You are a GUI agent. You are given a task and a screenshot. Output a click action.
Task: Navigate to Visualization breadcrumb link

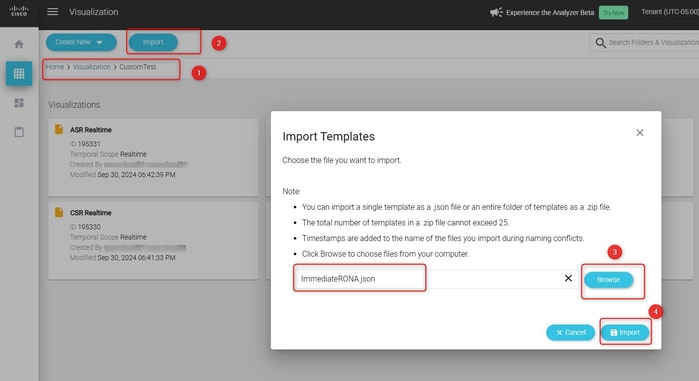tap(91, 67)
